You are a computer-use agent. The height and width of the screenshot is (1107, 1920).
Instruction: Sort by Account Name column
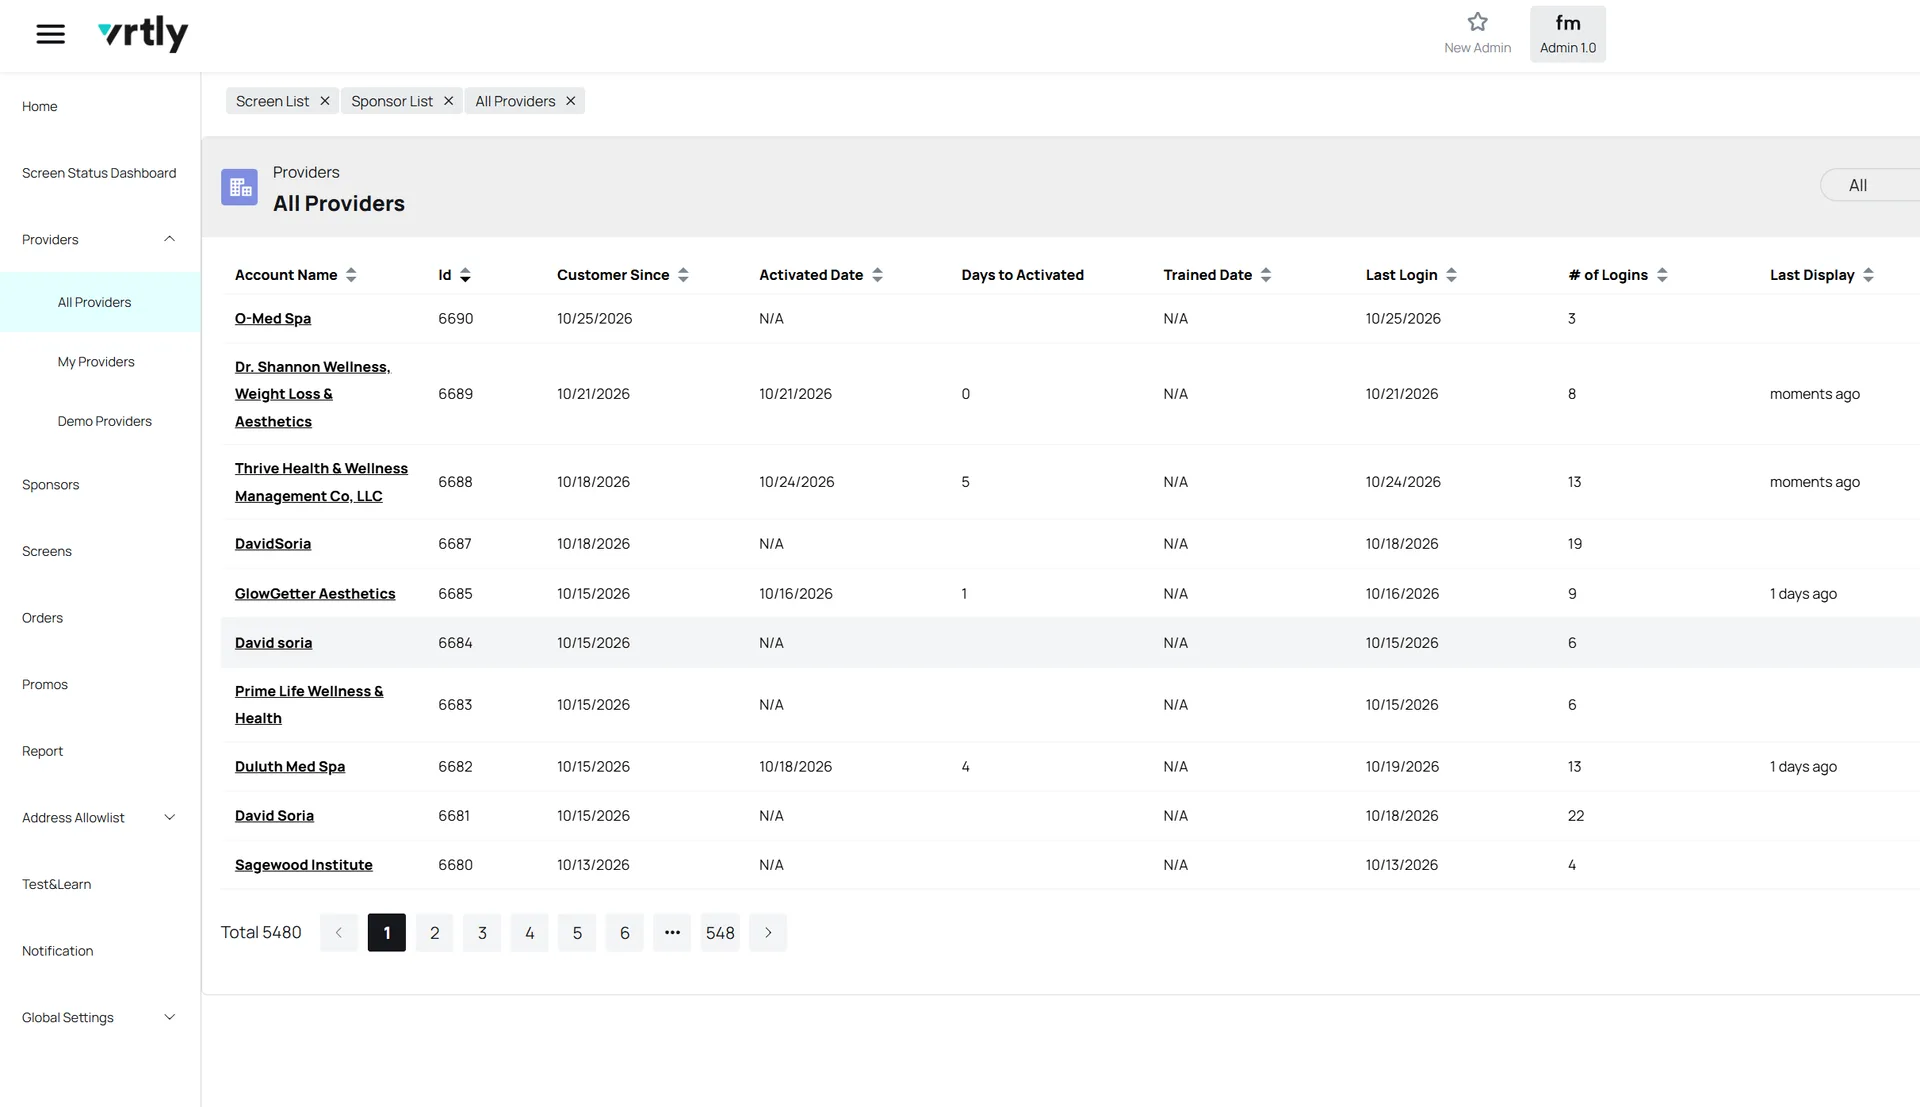pyautogui.click(x=351, y=275)
